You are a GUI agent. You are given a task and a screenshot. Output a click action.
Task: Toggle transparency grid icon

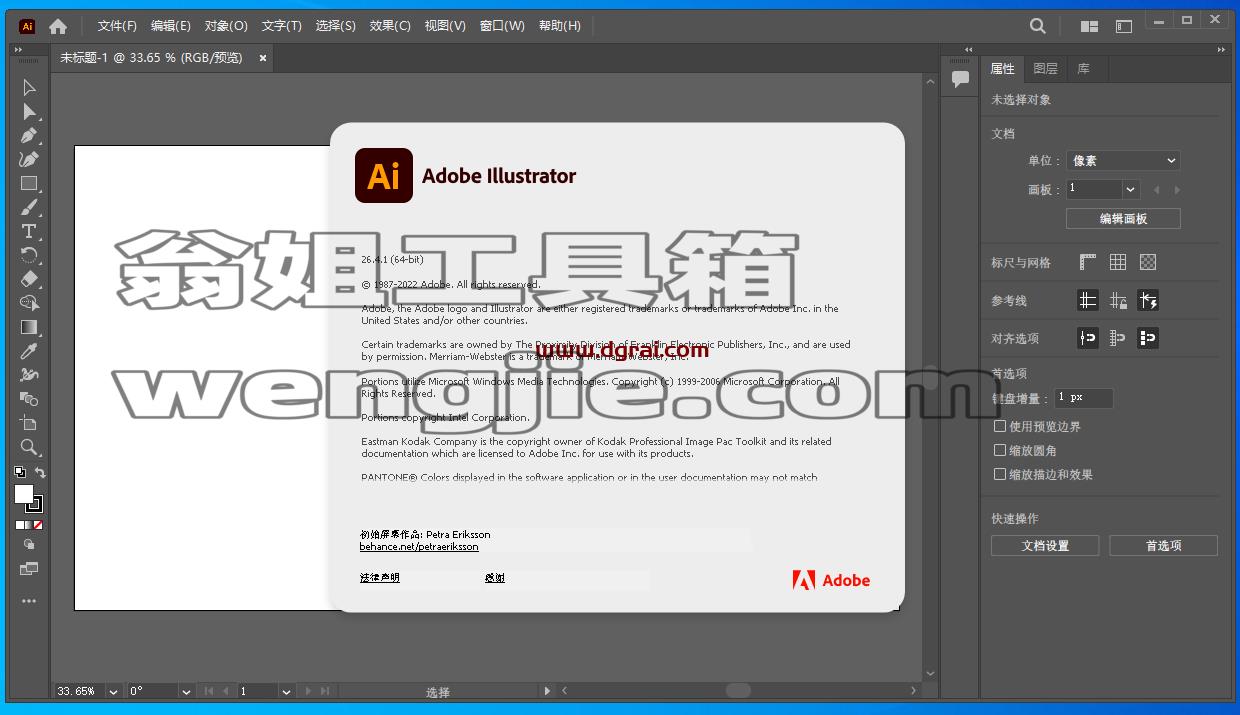pyautogui.click(x=1148, y=262)
